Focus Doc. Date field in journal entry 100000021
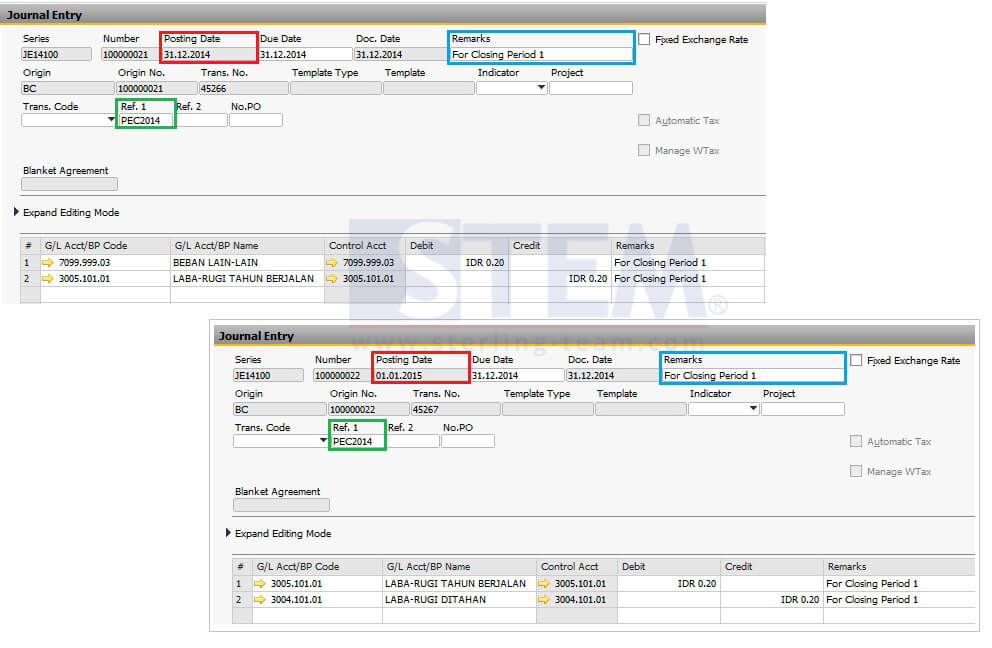The image size is (992, 648). point(400,54)
